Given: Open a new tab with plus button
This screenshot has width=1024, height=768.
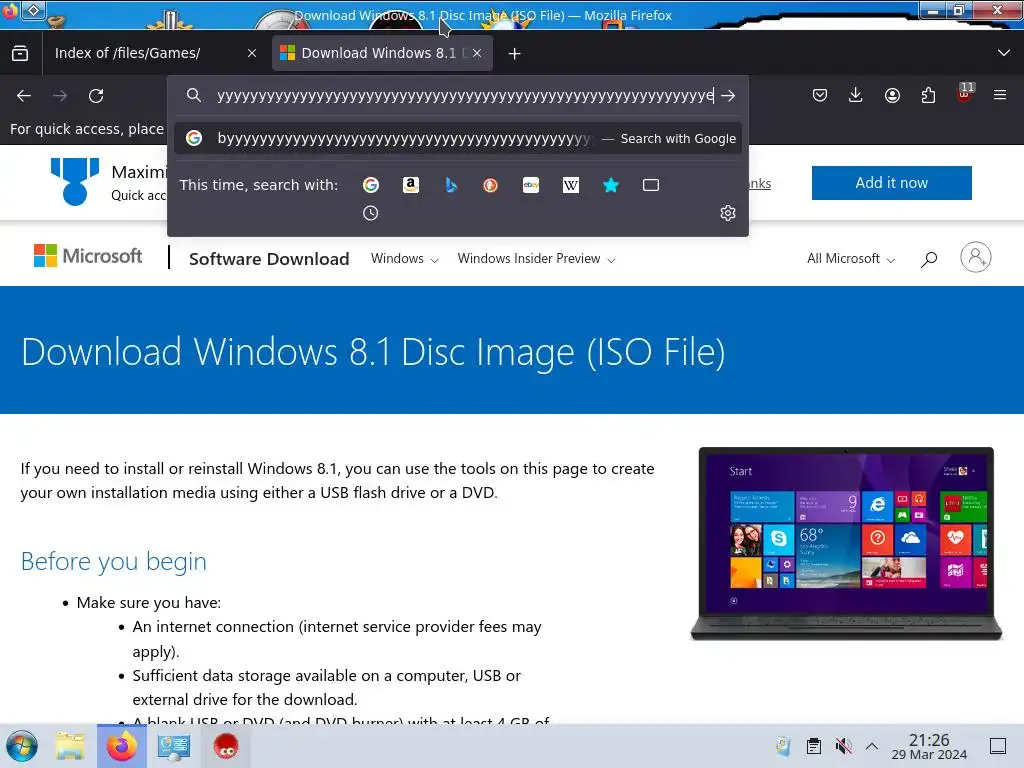Looking at the screenshot, I should click(x=515, y=54).
